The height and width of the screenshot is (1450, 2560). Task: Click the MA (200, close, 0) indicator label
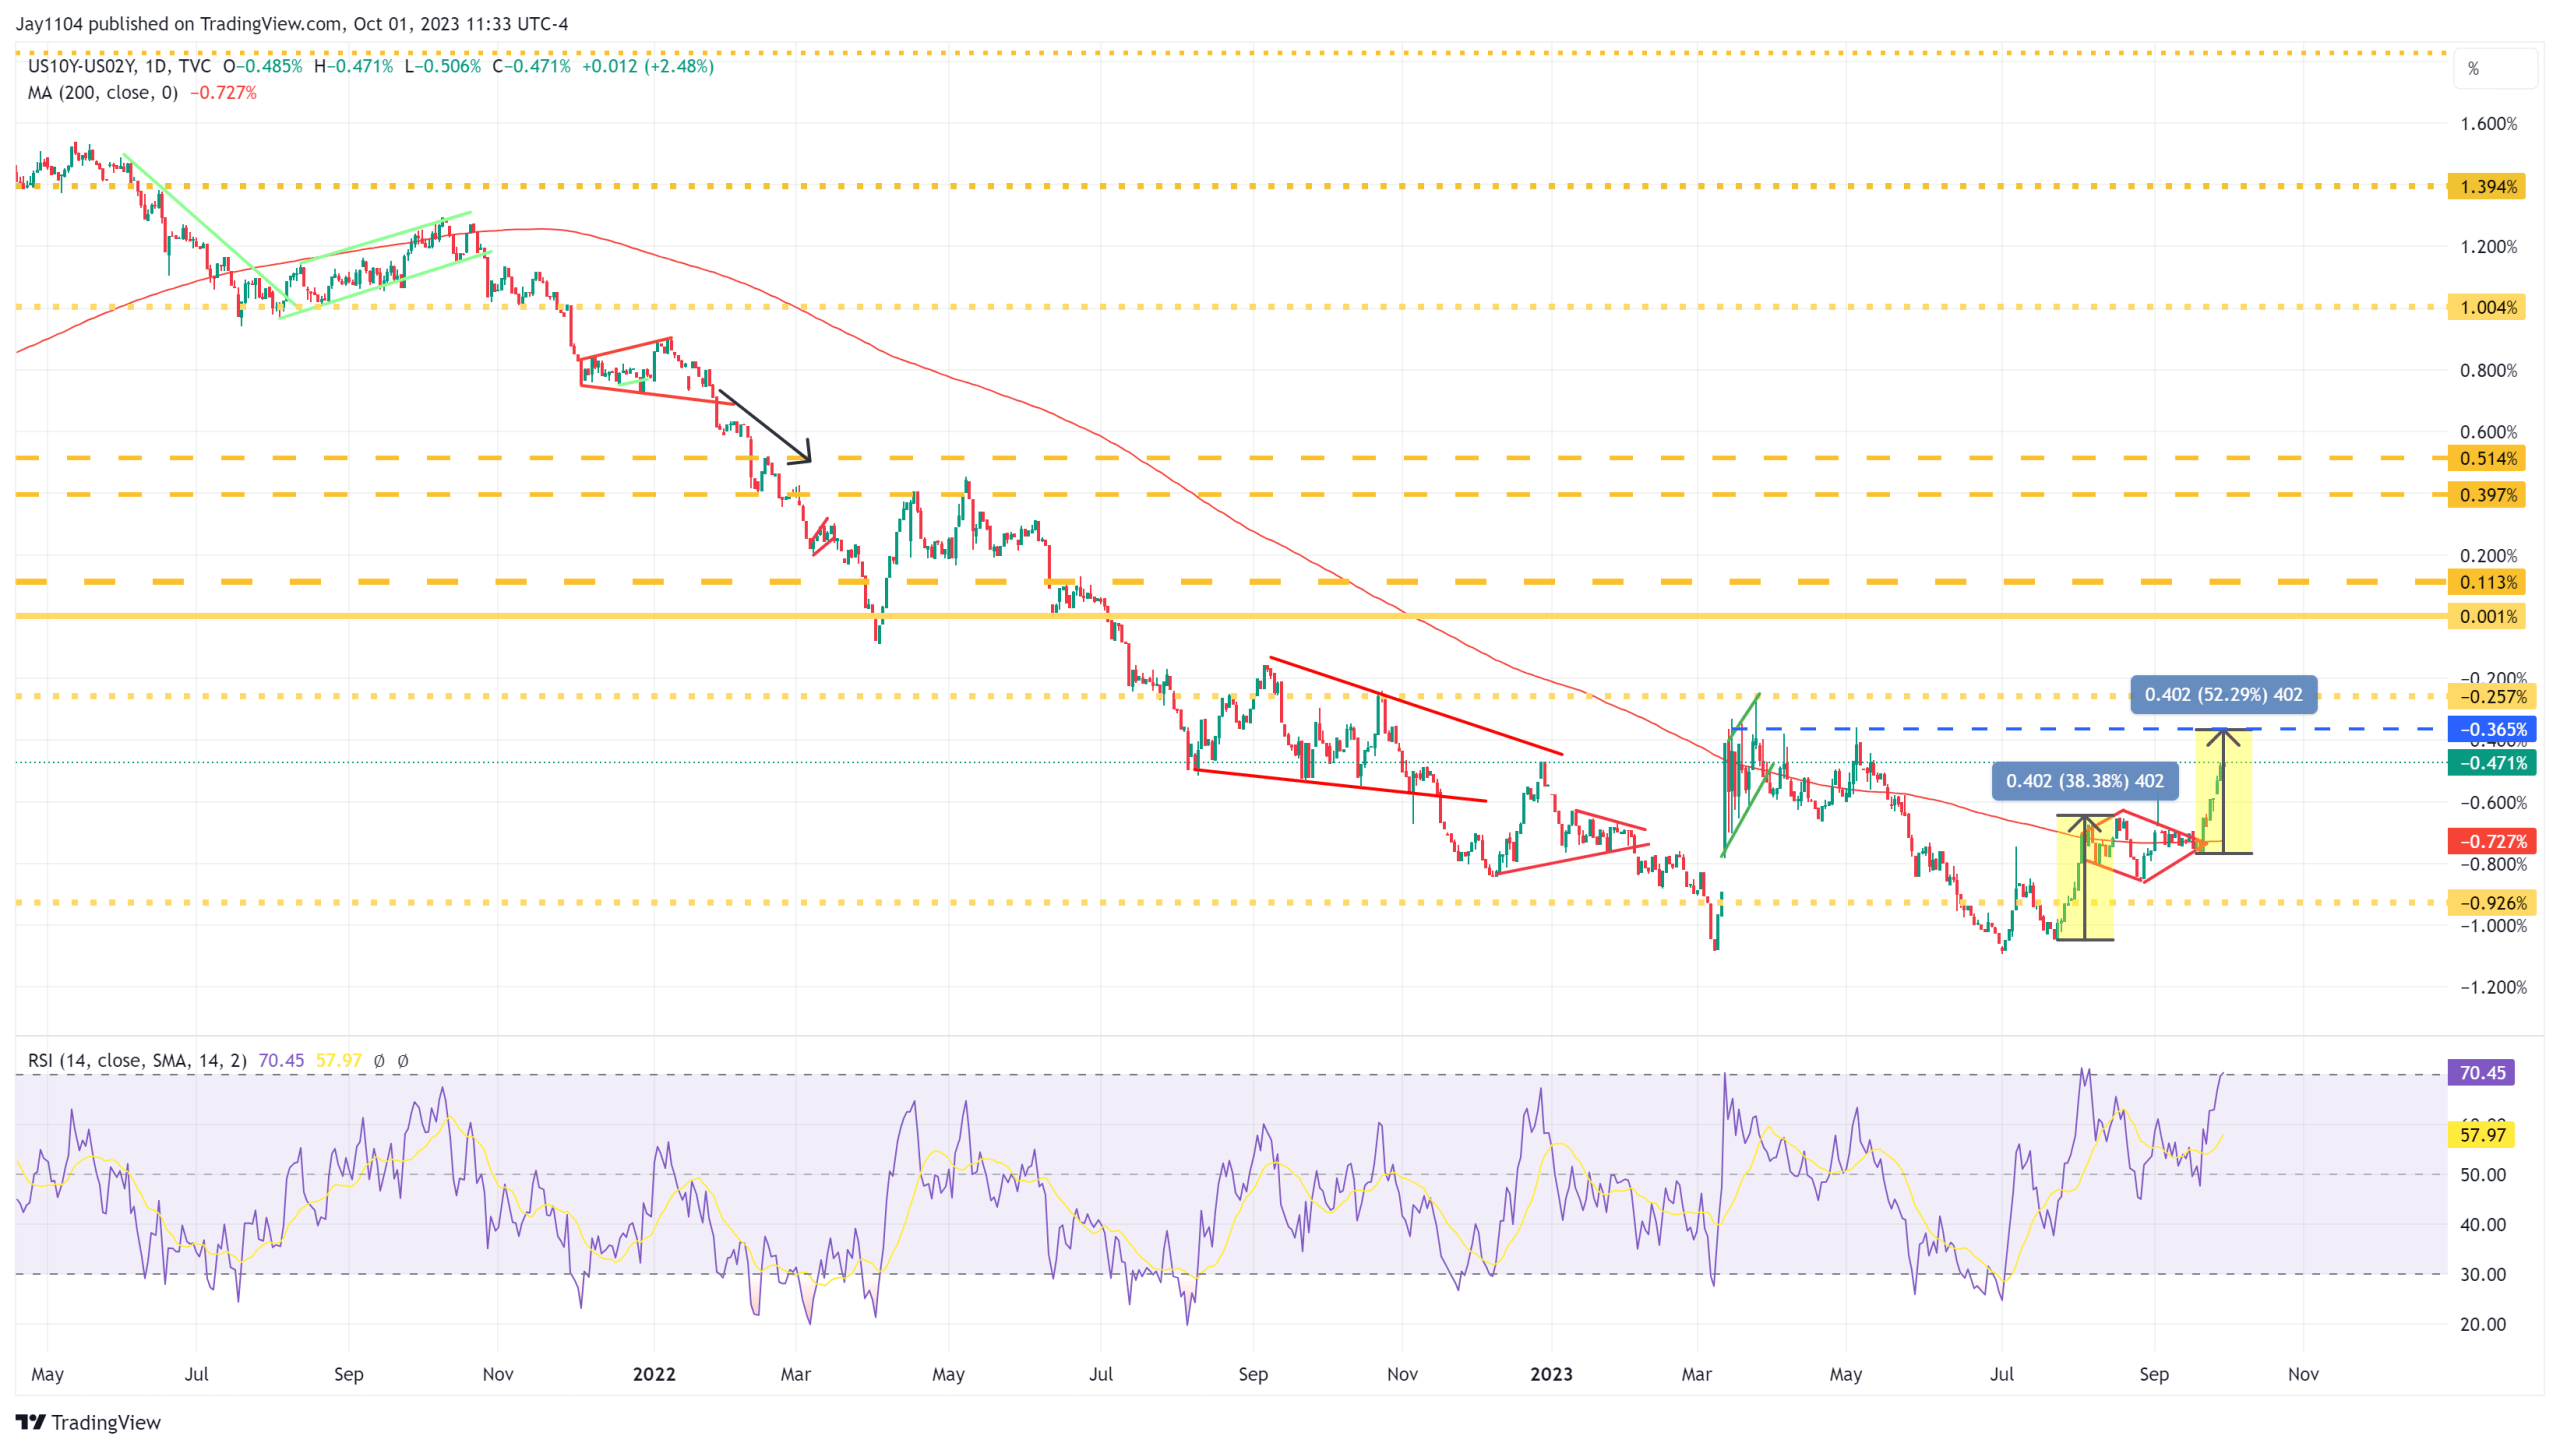(x=103, y=92)
